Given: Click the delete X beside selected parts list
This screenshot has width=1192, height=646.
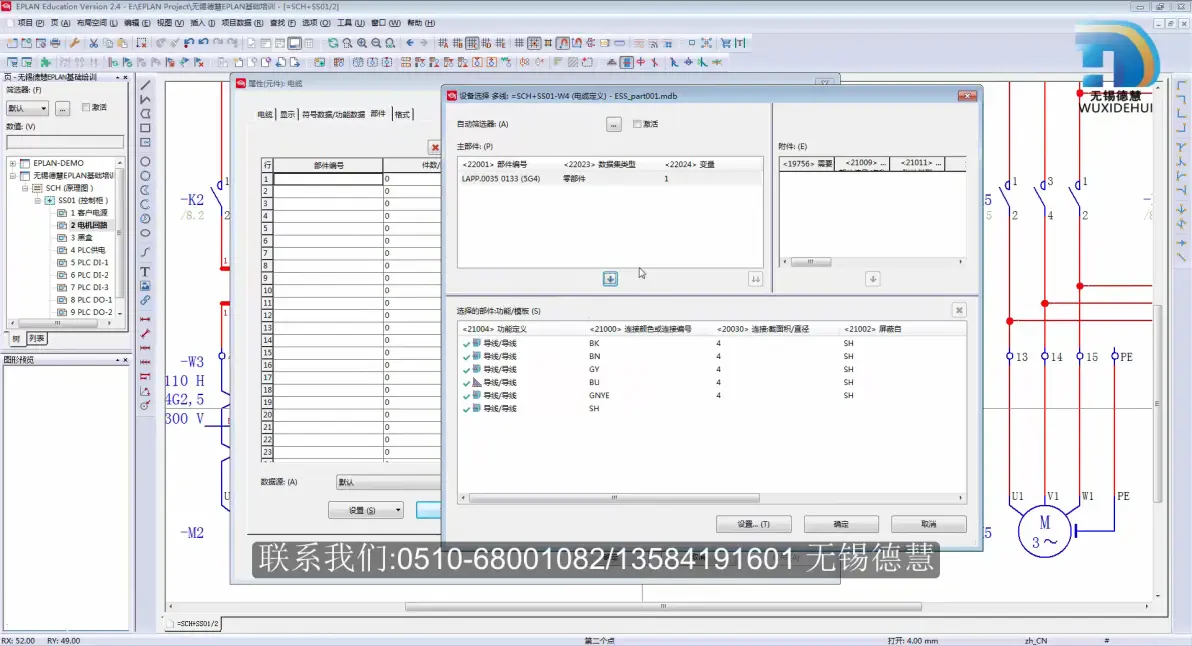Looking at the screenshot, I should (x=959, y=310).
